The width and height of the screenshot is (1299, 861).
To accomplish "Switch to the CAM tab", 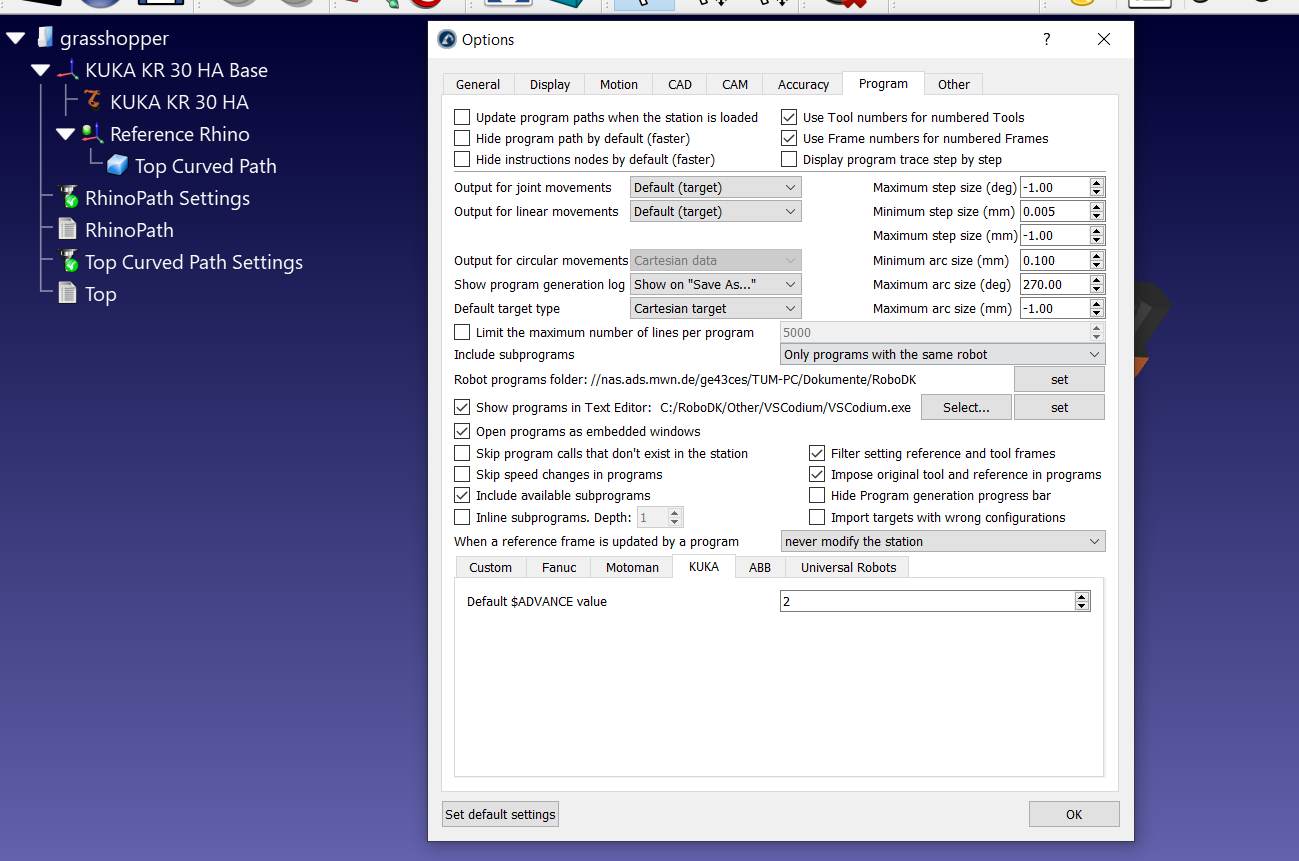I will pos(735,85).
